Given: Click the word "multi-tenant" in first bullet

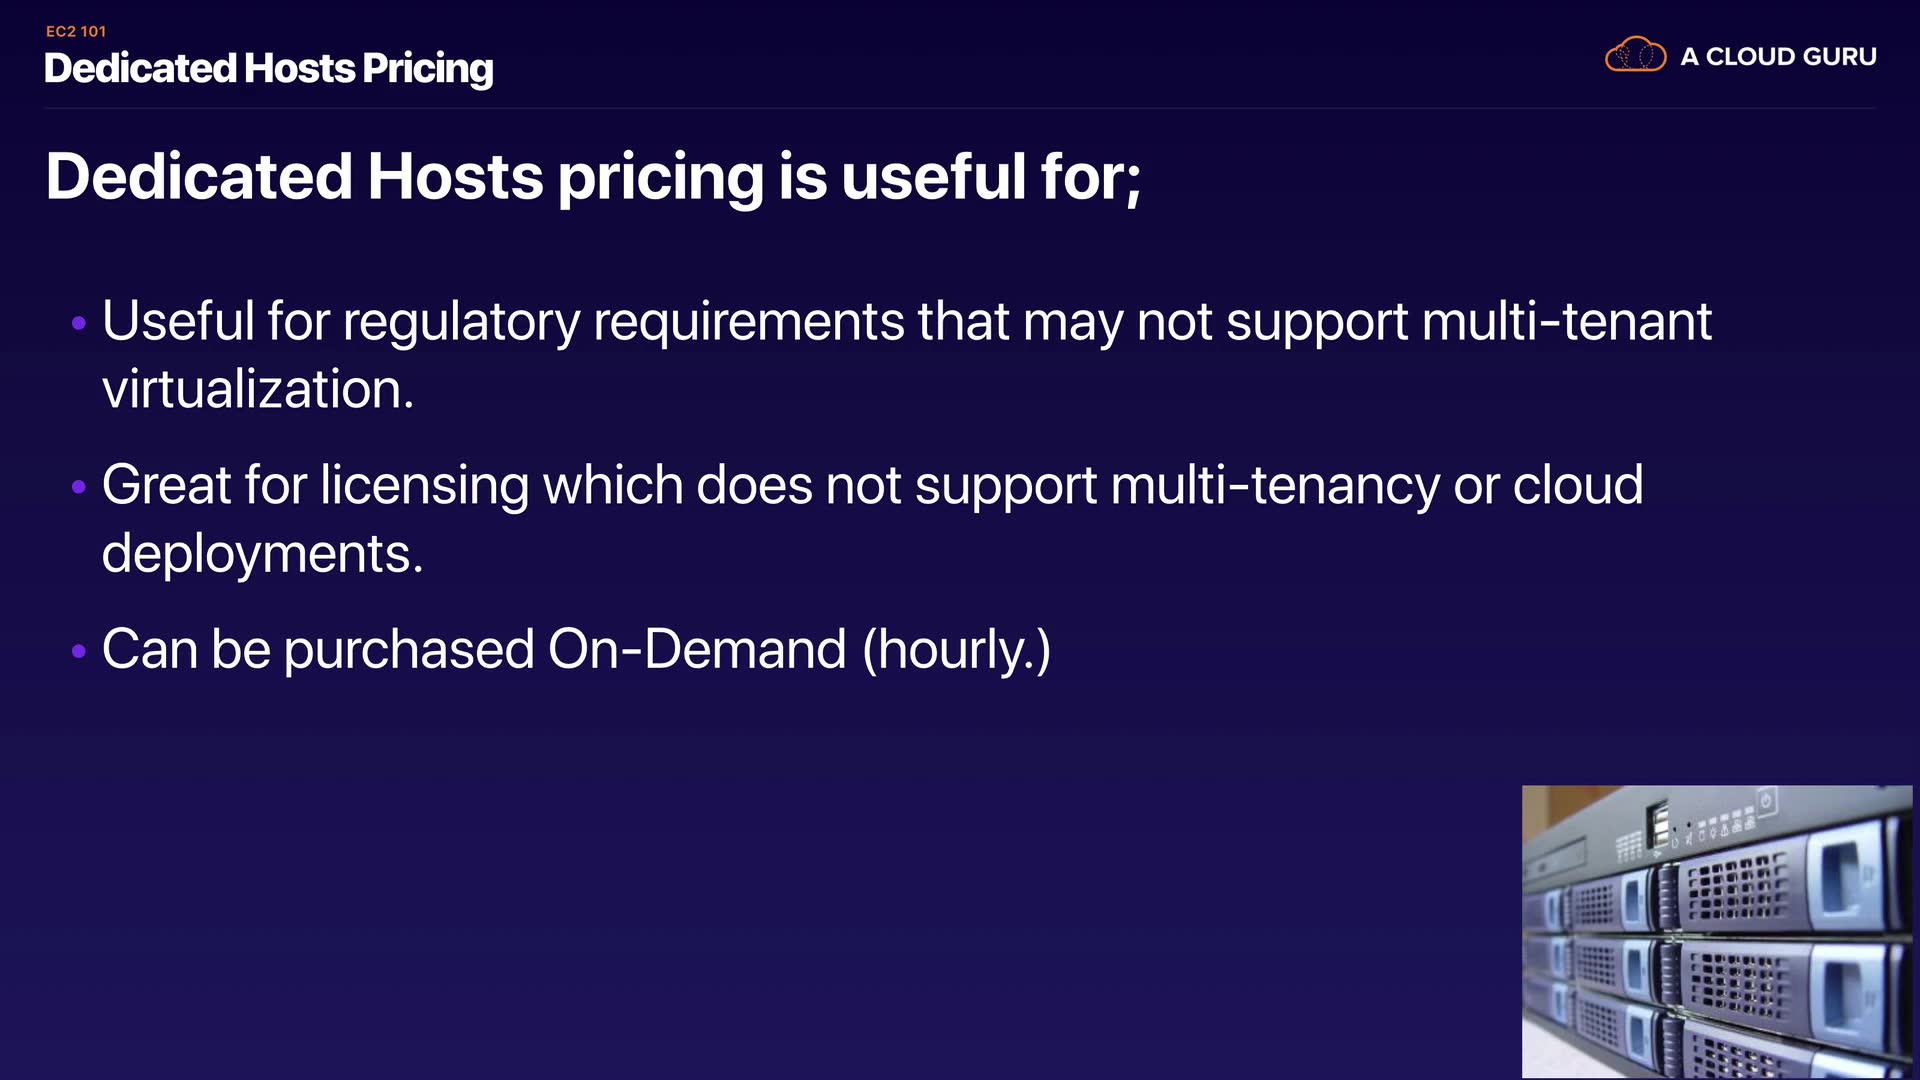Looking at the screenshot, I should pos(1566,322).
